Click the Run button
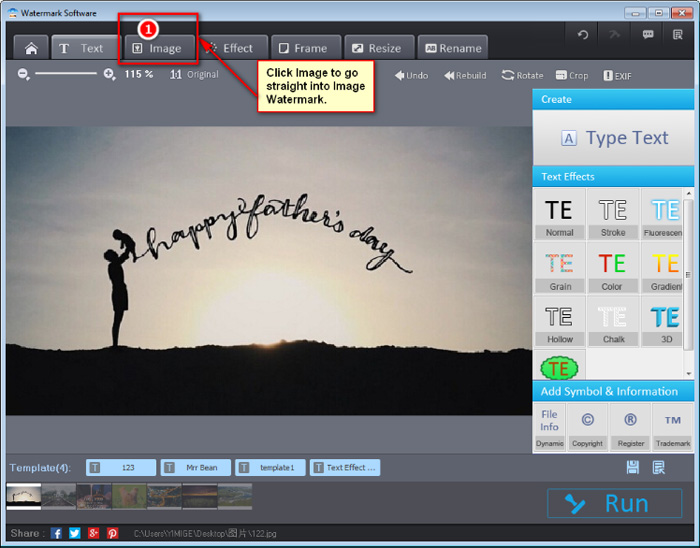 (615, 503)
